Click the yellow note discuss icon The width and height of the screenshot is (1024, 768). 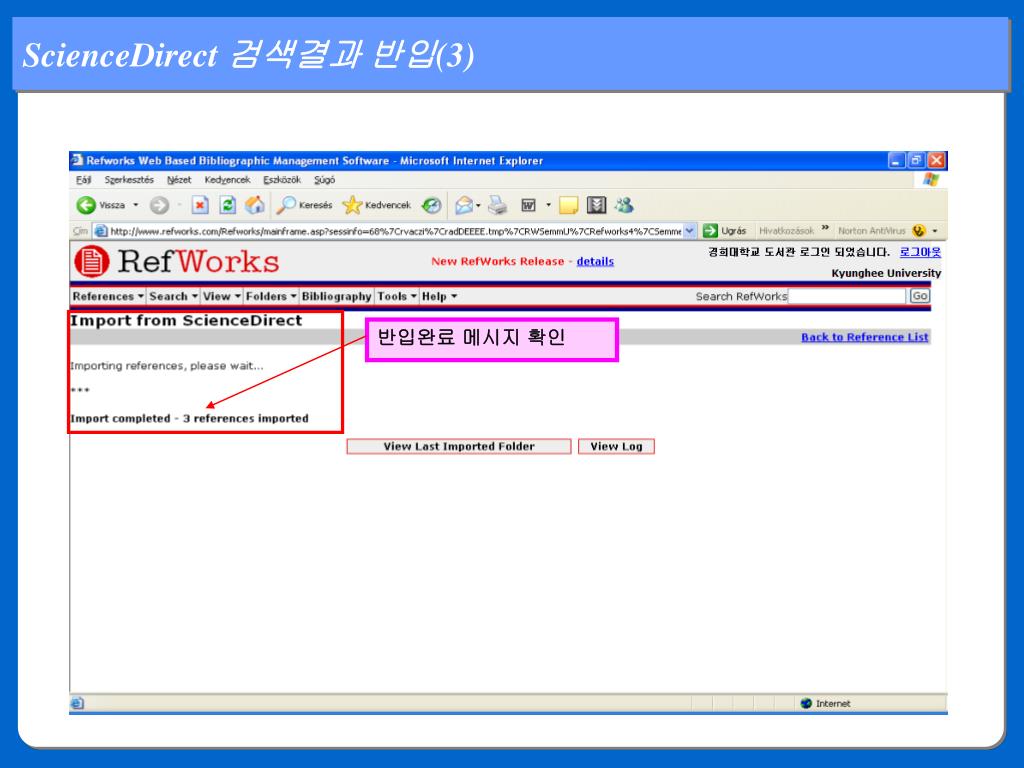[568, 205]
